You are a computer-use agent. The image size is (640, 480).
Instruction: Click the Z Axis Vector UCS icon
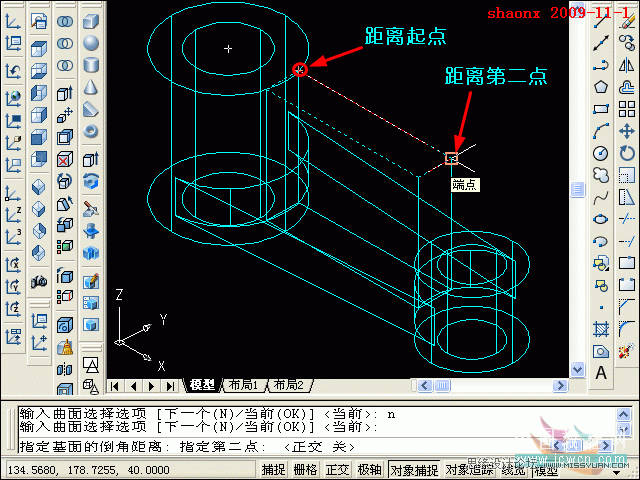(13, 215)
